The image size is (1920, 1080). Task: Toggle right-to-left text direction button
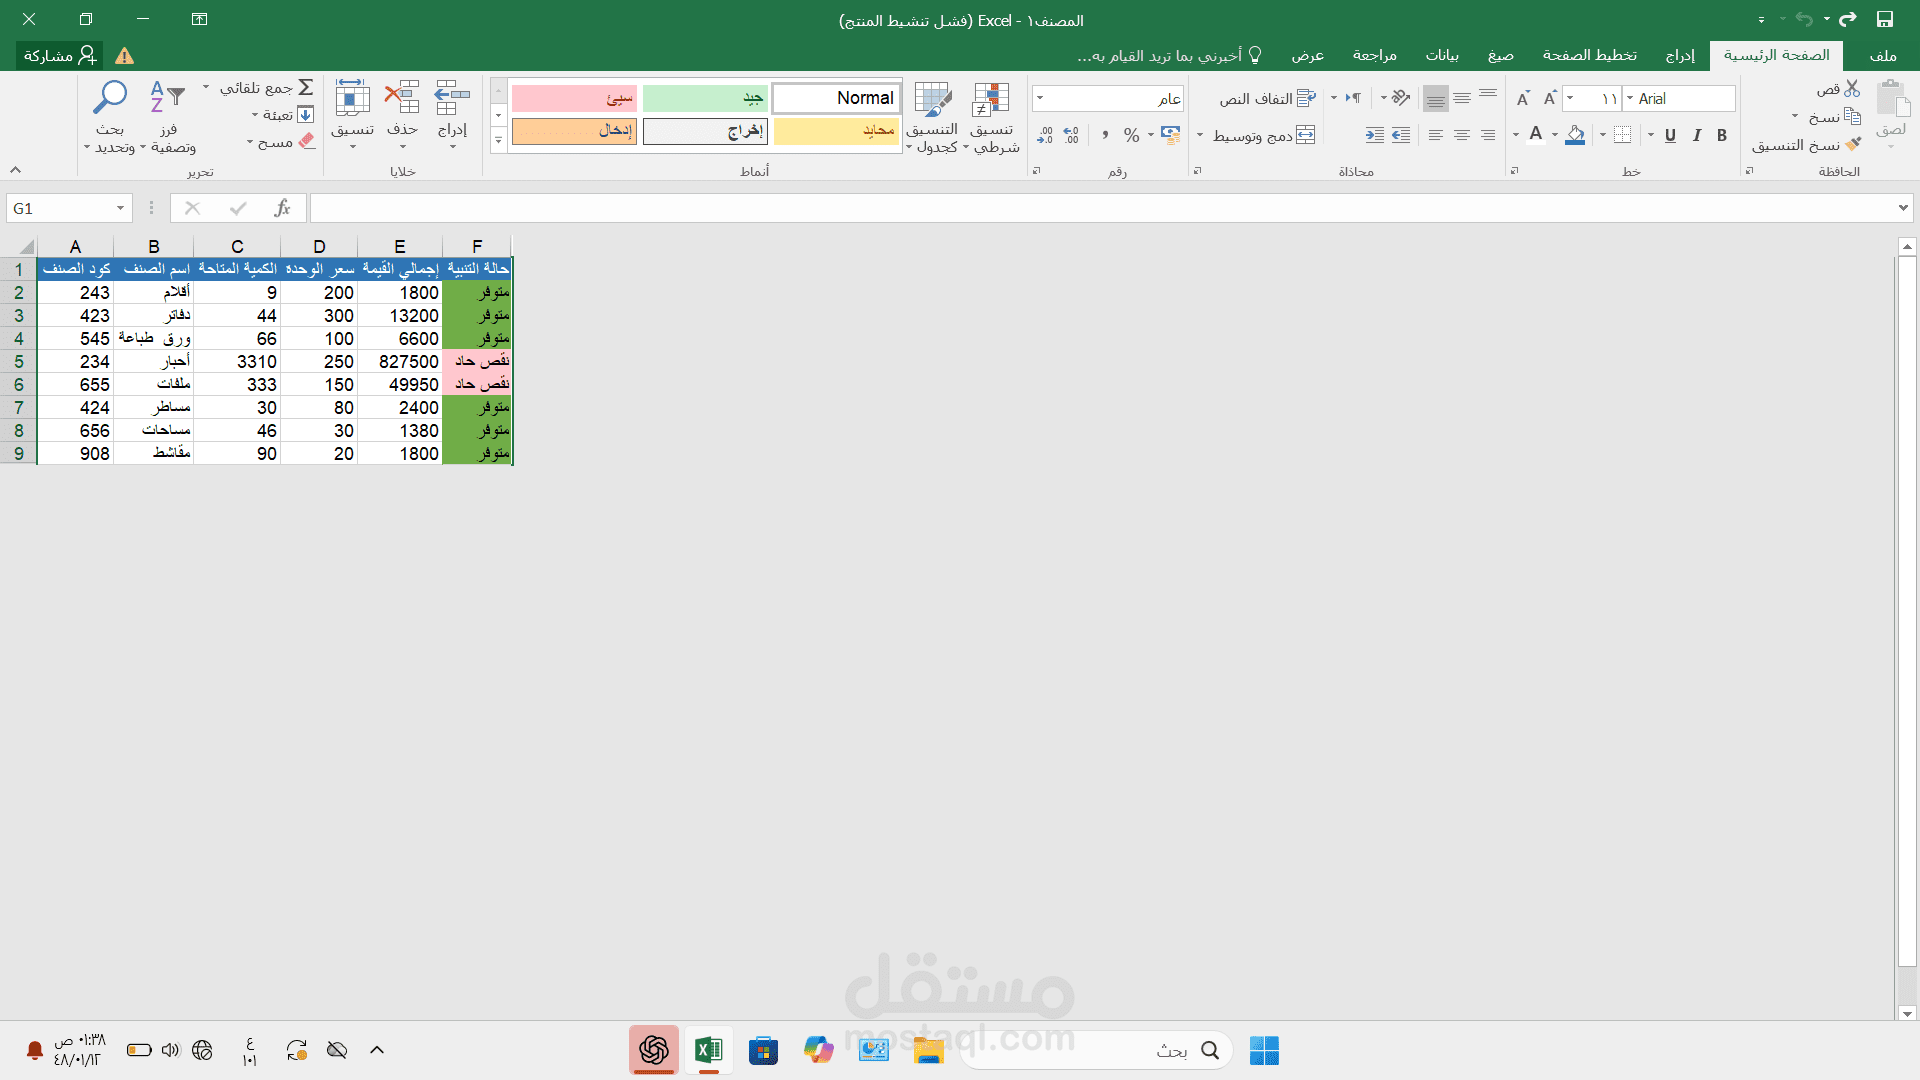coord(1353,98)
